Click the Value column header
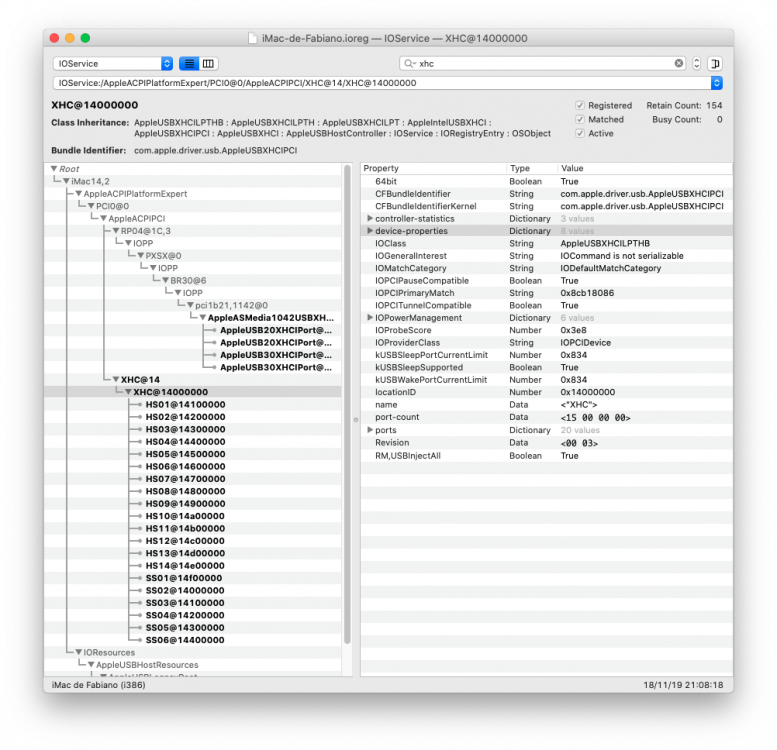This screenshot has width=777, height=750. (645, 168)
